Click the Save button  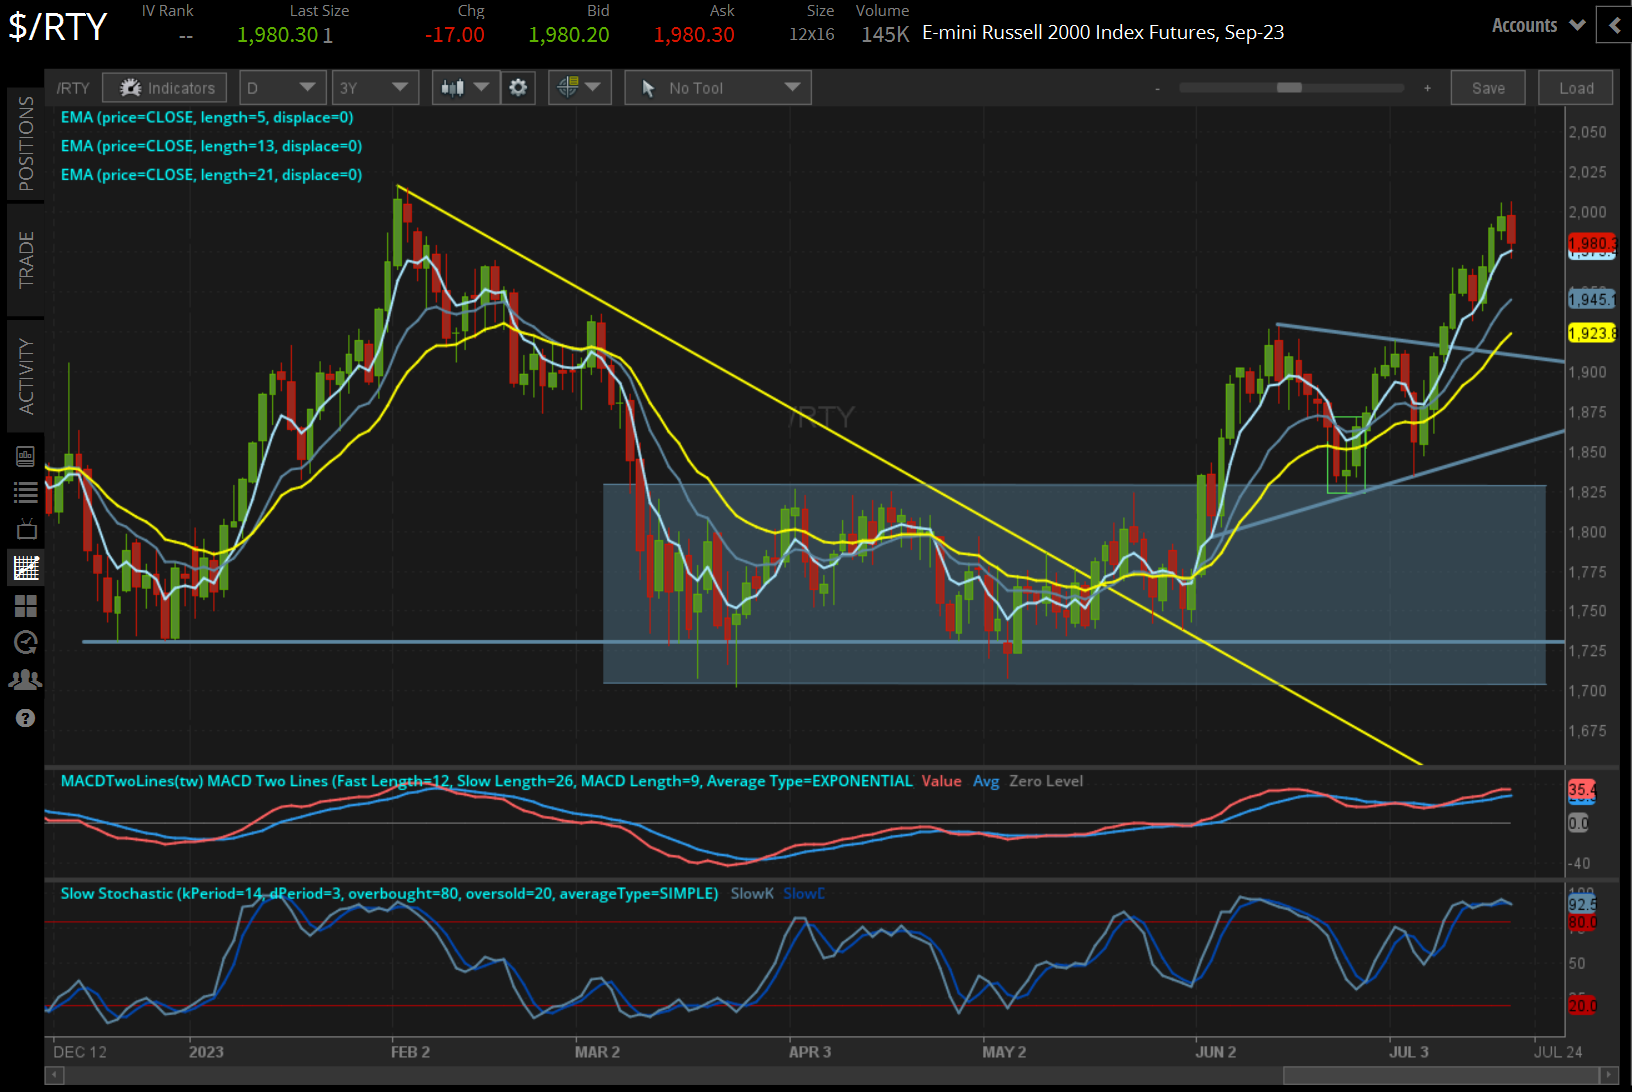[x=1488, y=87]
